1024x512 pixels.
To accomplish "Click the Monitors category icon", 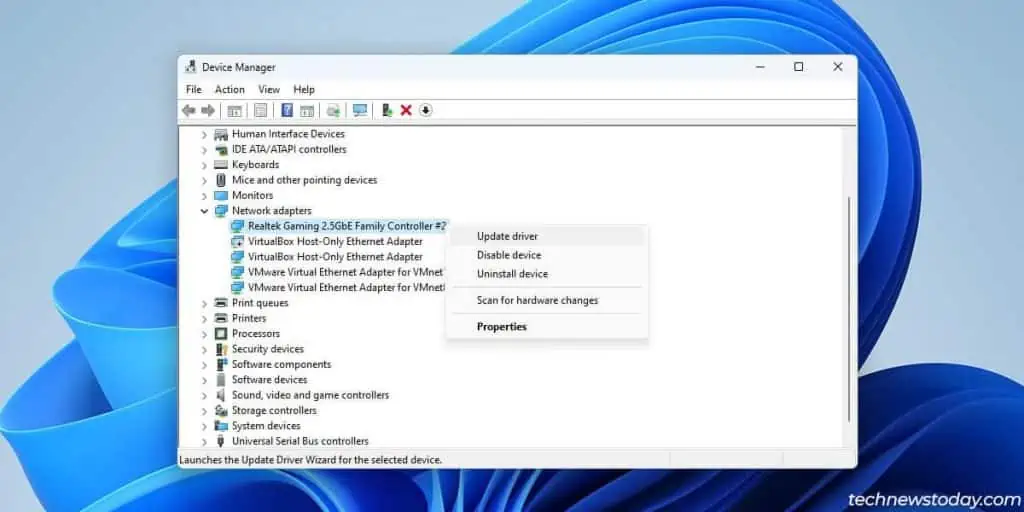I will [x=221, y=195].
